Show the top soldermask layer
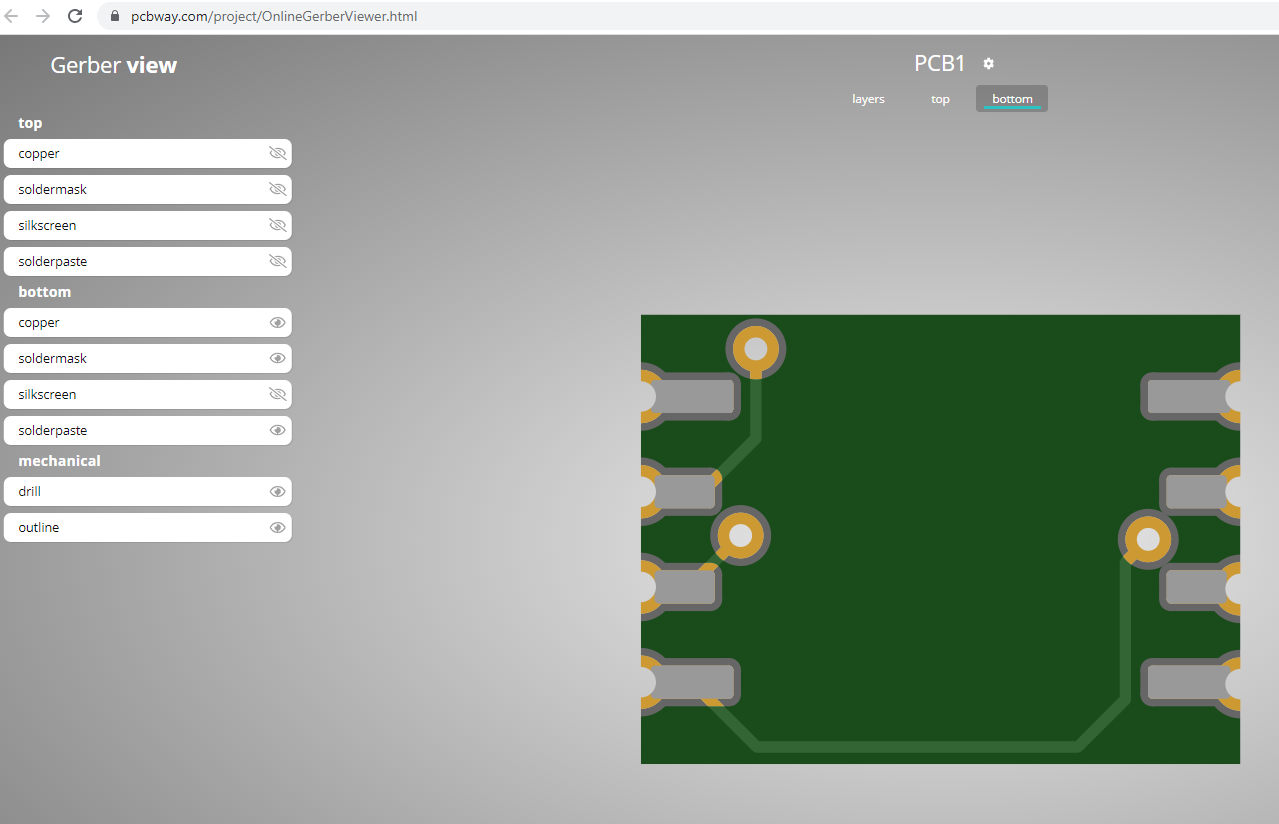 point(277,190)
